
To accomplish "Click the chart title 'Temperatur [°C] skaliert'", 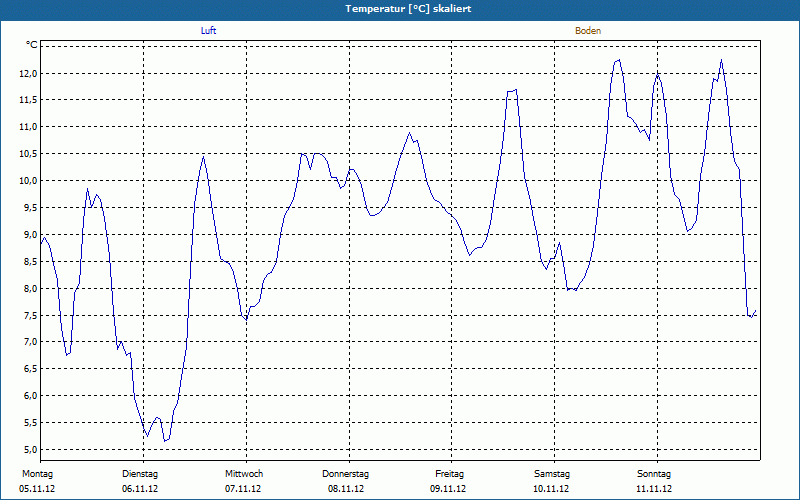I will (408, 9).
